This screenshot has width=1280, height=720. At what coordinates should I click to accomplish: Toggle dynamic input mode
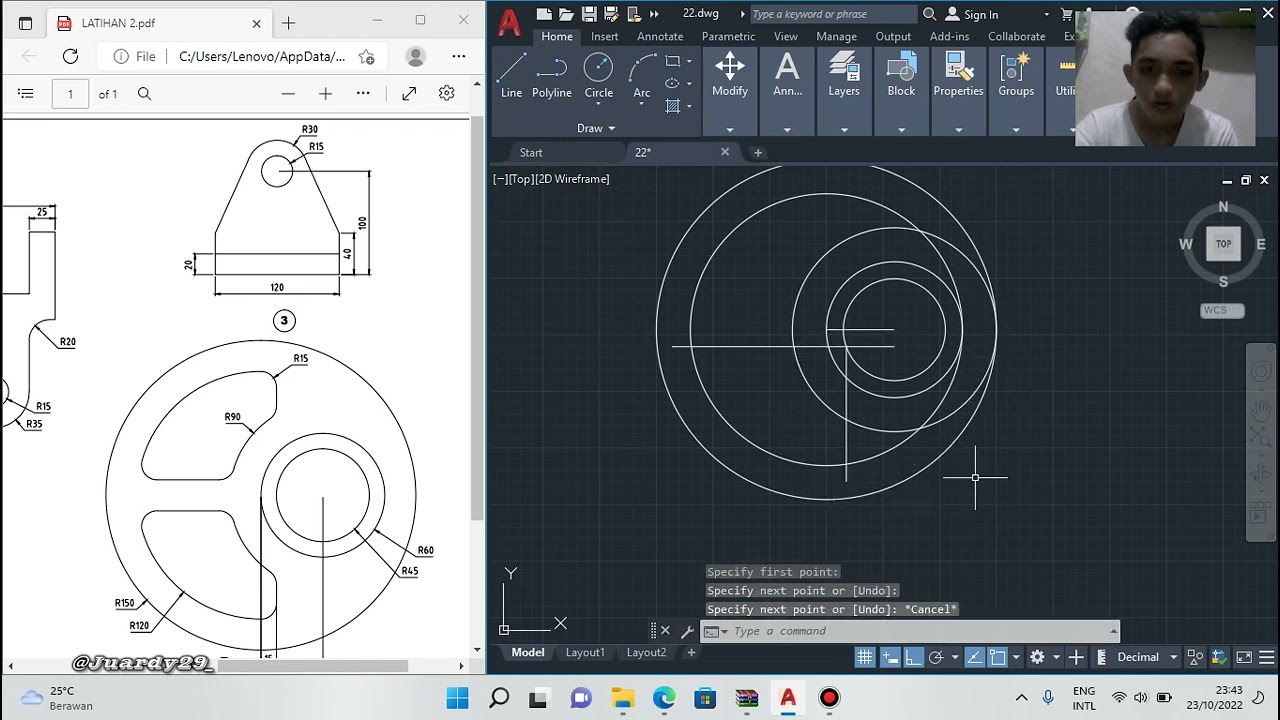(x=890, y=657)
